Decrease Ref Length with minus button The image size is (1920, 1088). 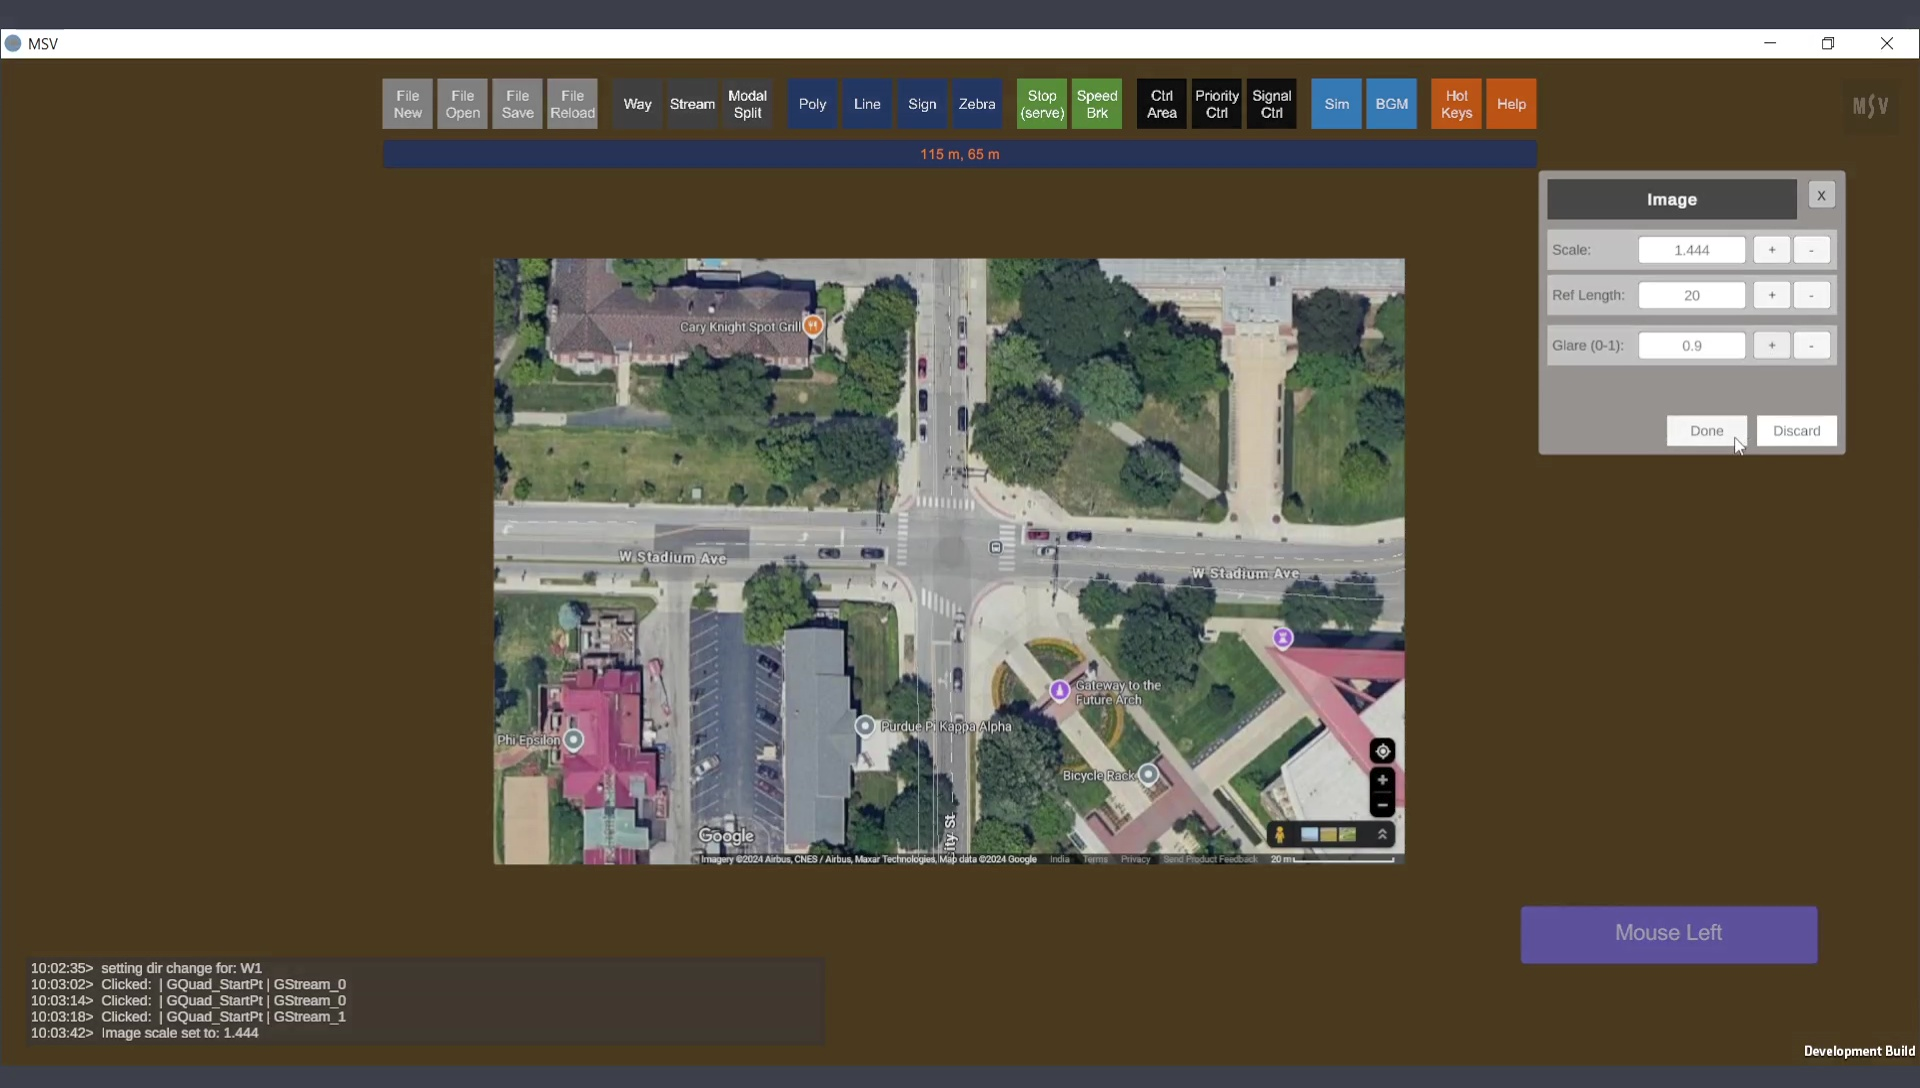pyautogui.click(x=1811, y=295)
